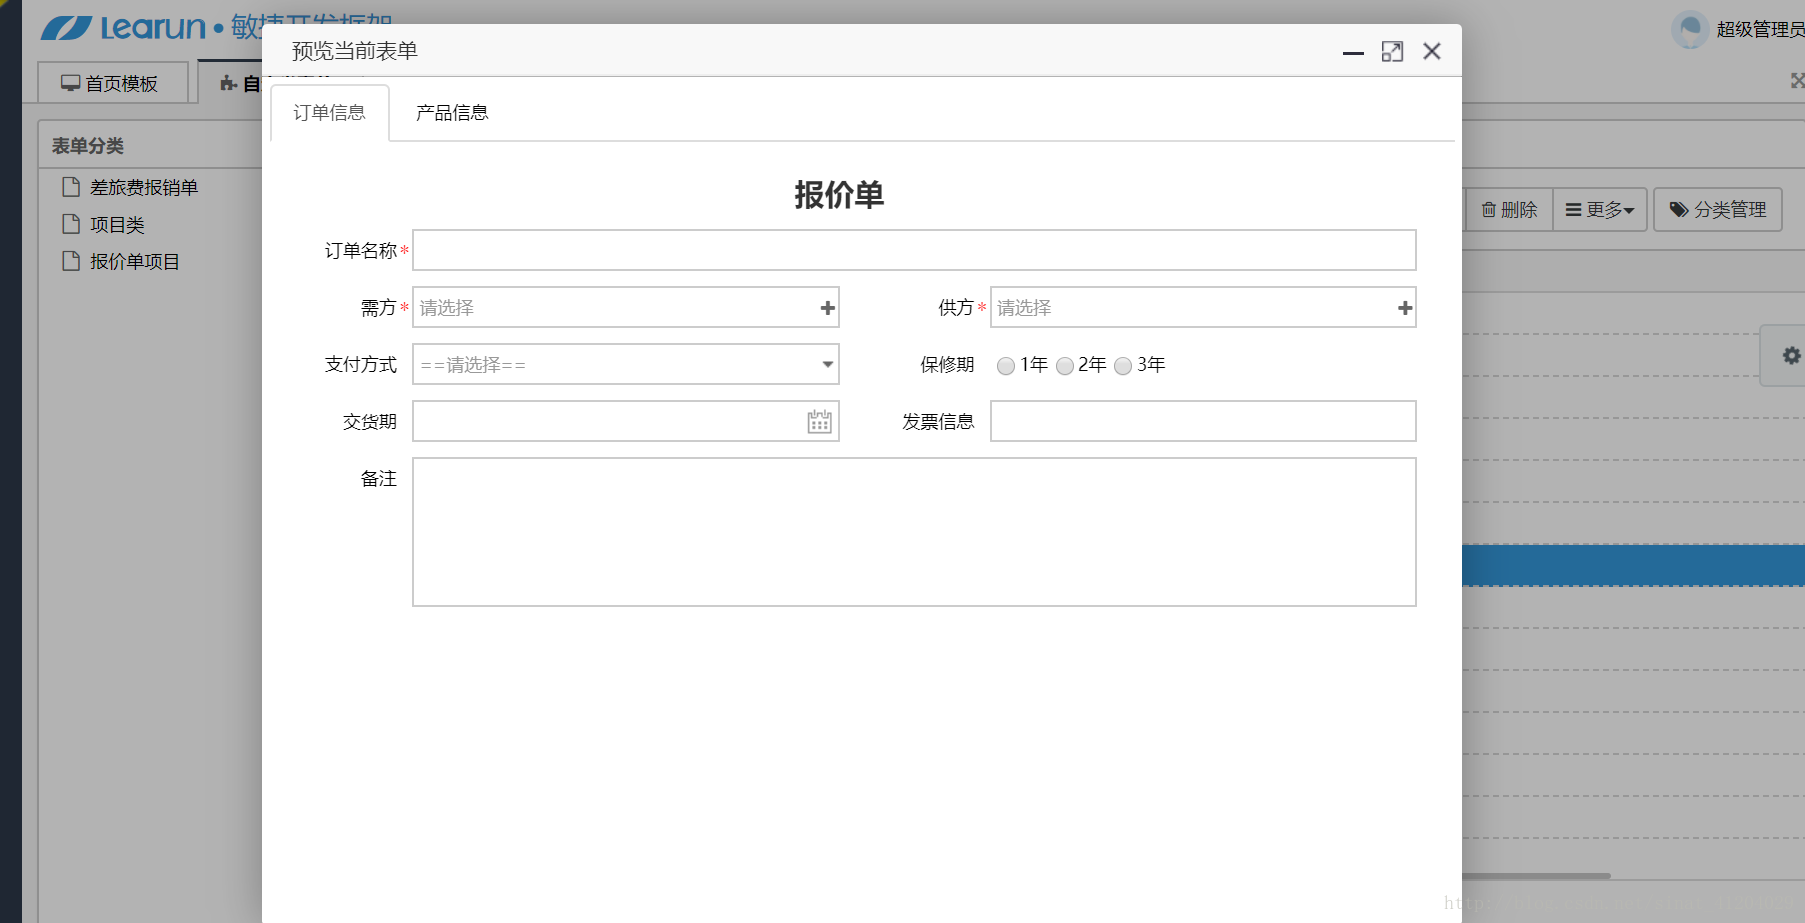Click the 分类管理 button
This screenshot has width=1805, height=923.
[x=1718, y=210]
